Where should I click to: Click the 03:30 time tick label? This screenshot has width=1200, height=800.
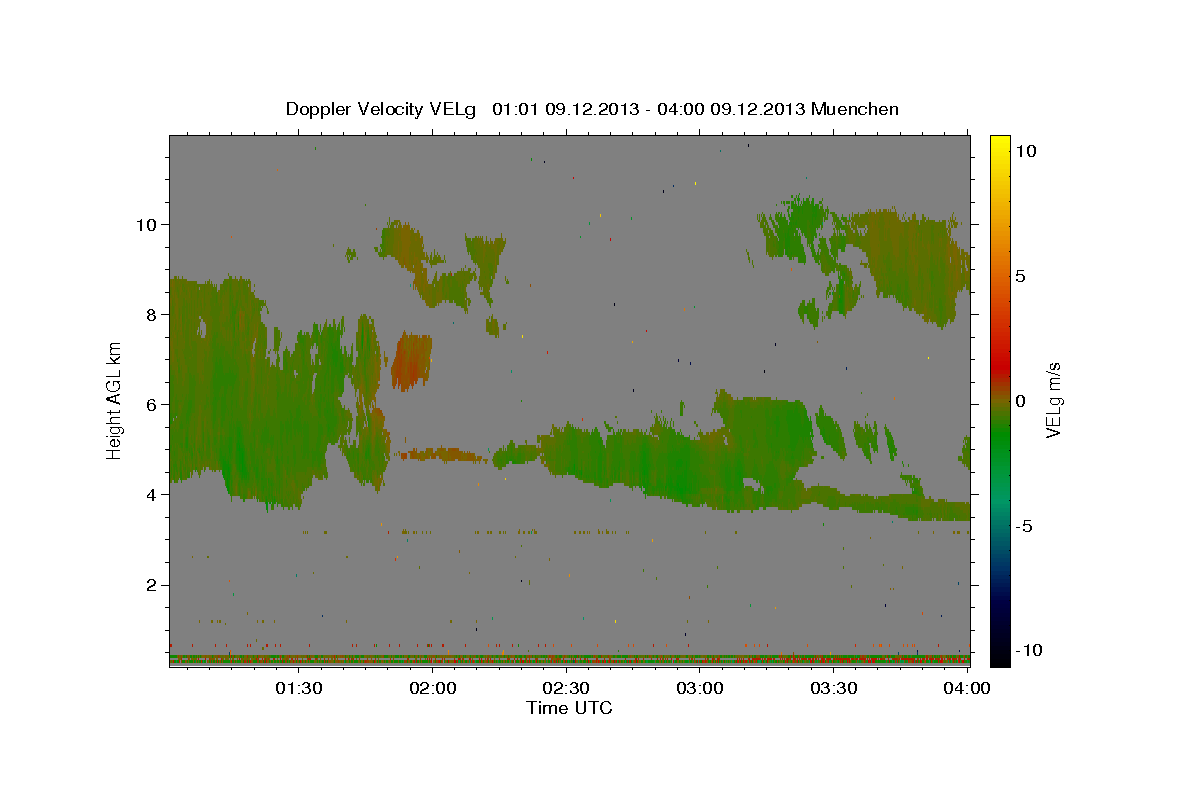point(834,688)
